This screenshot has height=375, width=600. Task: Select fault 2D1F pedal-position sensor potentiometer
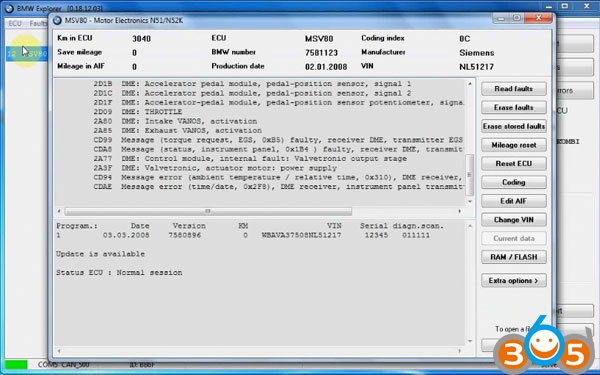click(x=279, y=103)
